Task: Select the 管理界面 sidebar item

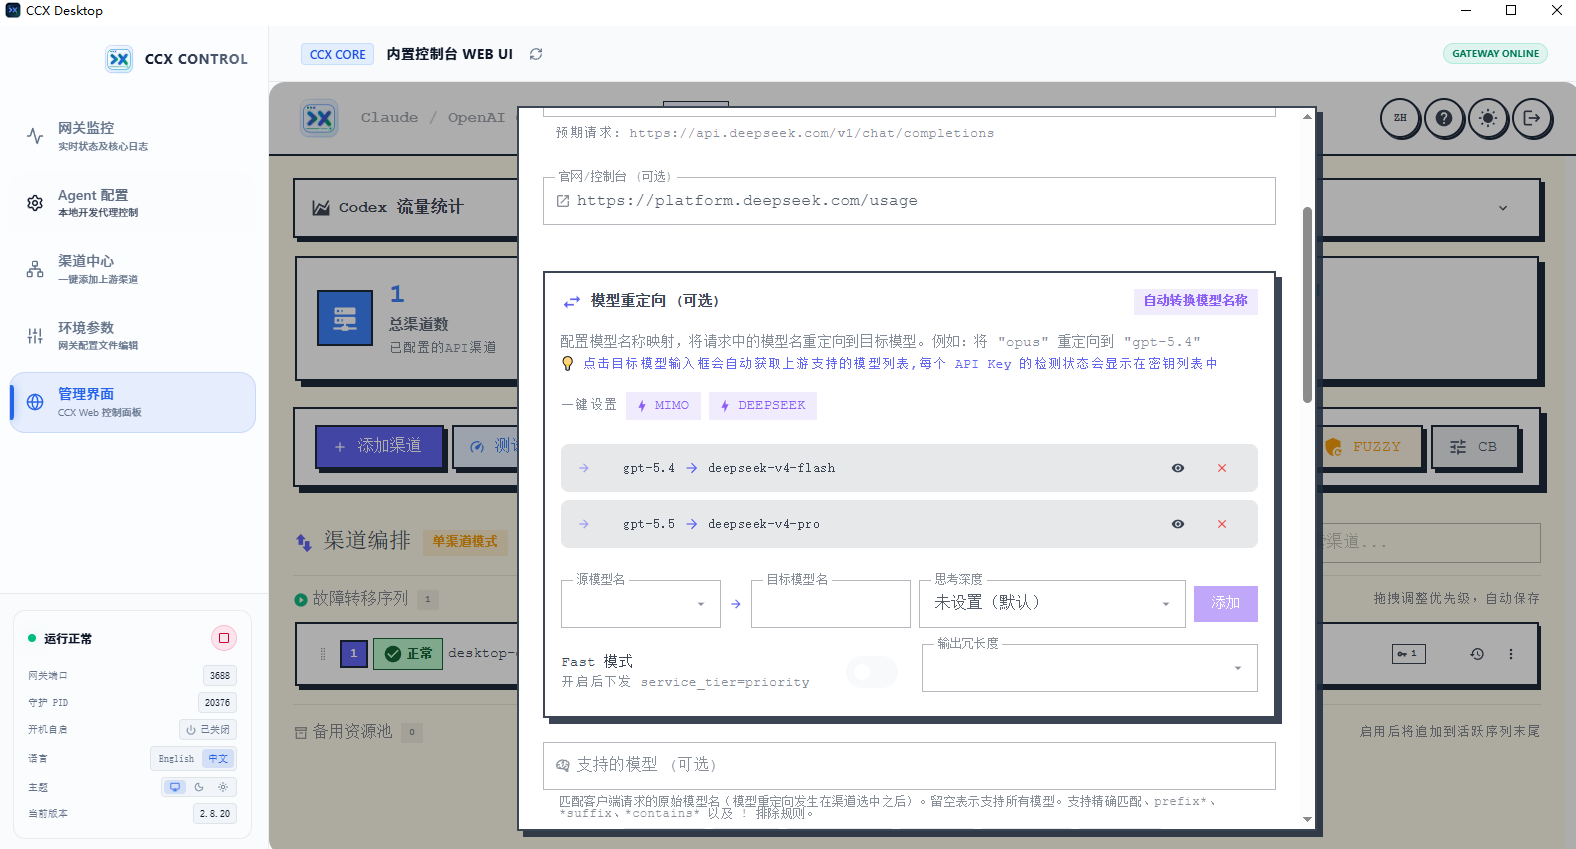Action: tap(132, 402)
